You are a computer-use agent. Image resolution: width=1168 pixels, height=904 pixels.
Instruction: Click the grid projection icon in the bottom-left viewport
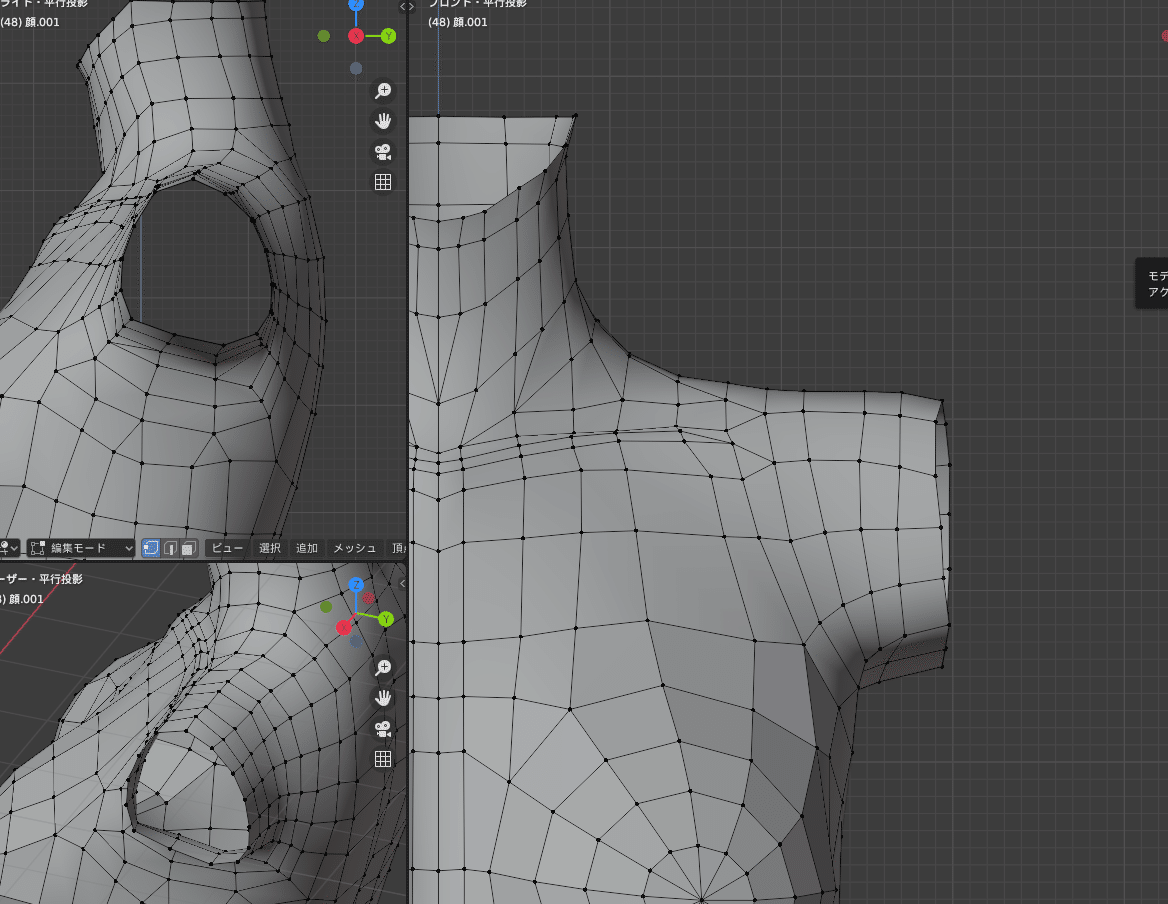coord(383,758)
